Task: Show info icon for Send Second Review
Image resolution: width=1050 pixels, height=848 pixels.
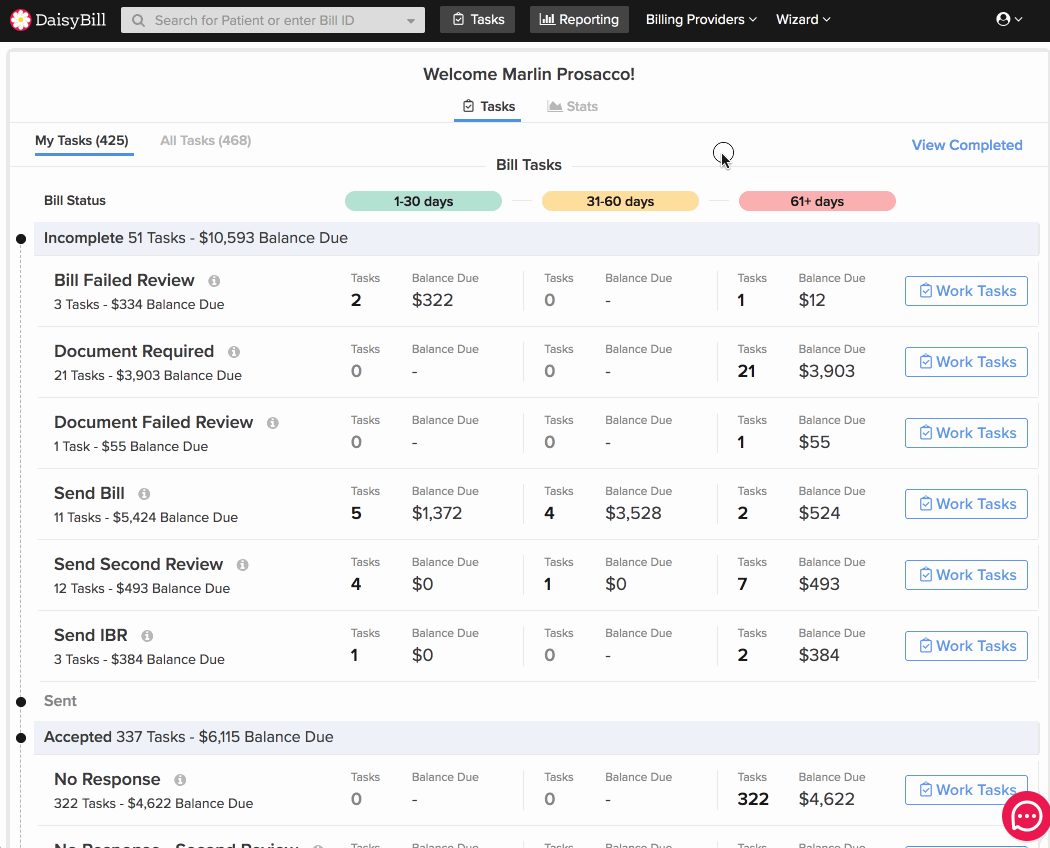Action: pyautogui.click(x=242, y=565)
